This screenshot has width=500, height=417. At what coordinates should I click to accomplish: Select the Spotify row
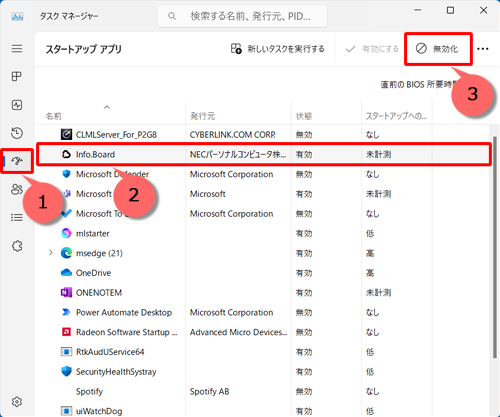tap(263, 391)
